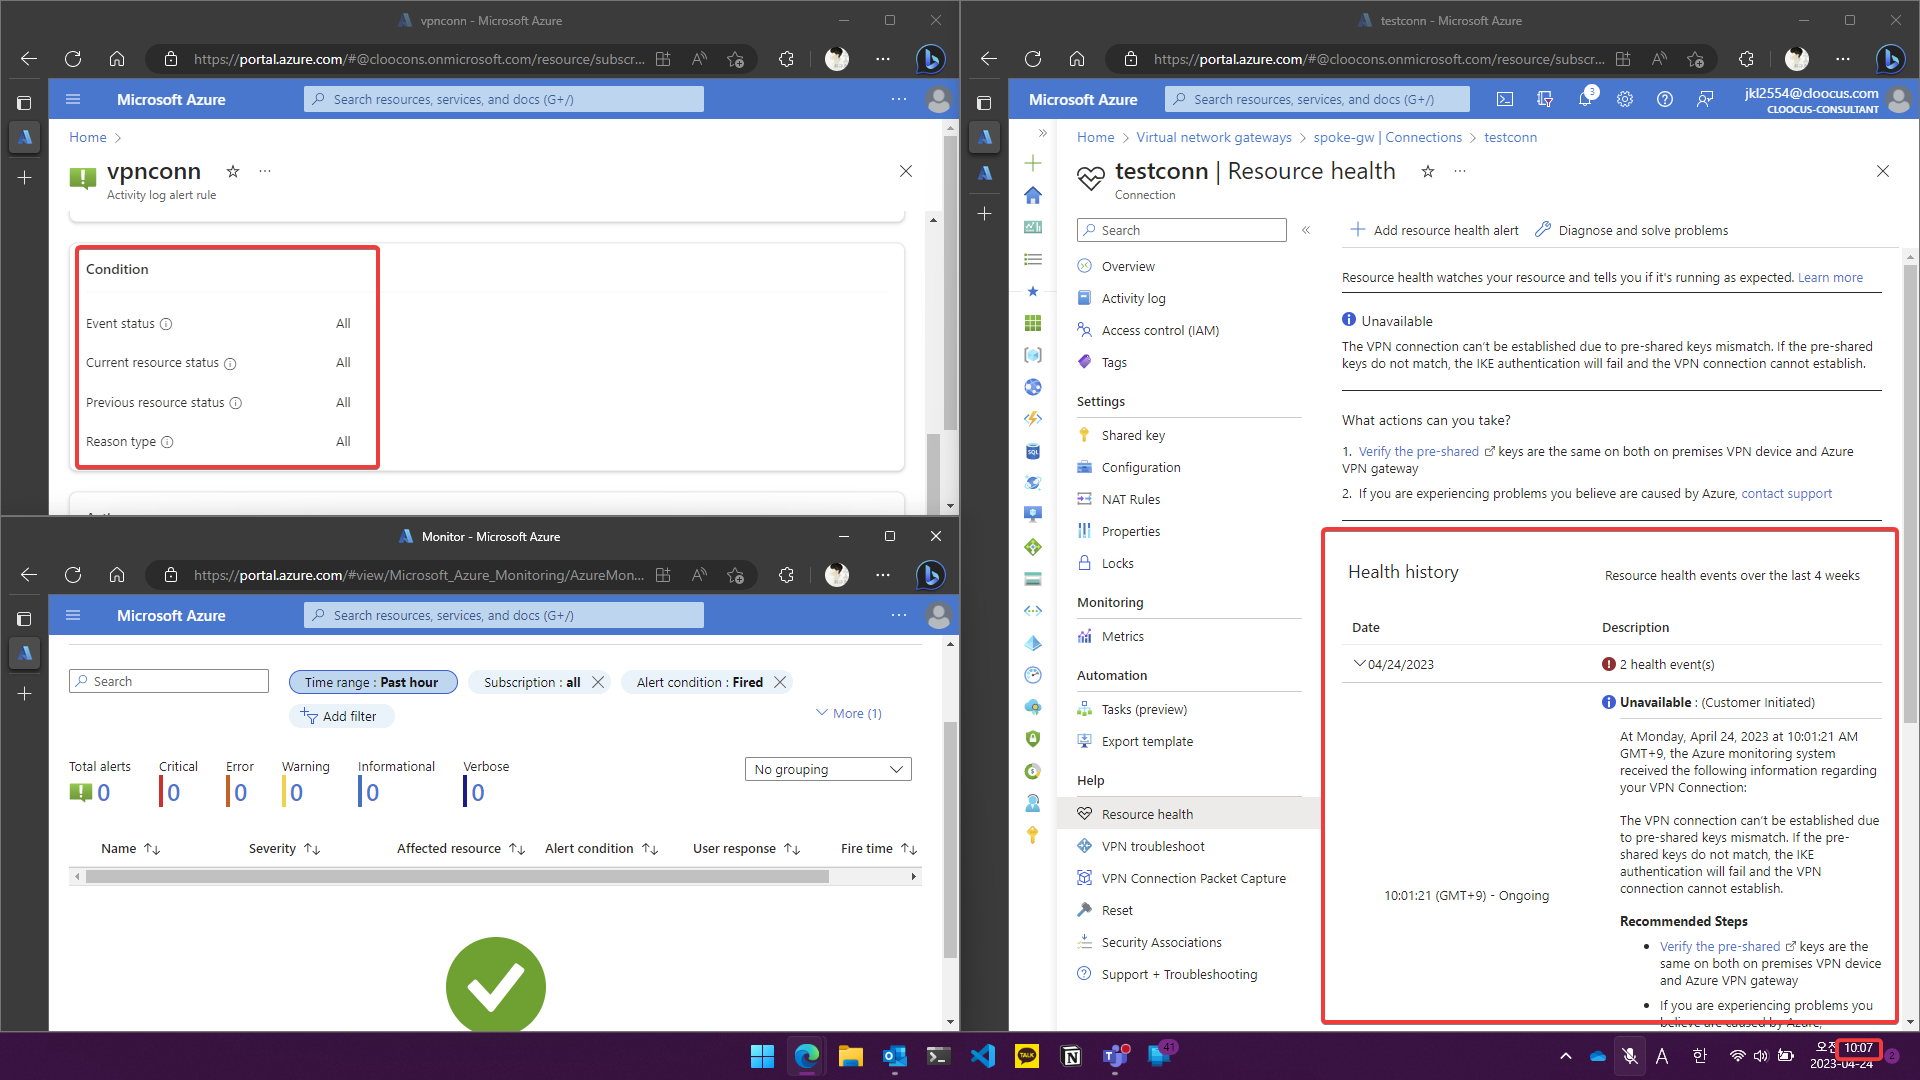Show hidden system tray icons chevron
Screen dimensions: 1920x1080
[x=1566, y=1056]
